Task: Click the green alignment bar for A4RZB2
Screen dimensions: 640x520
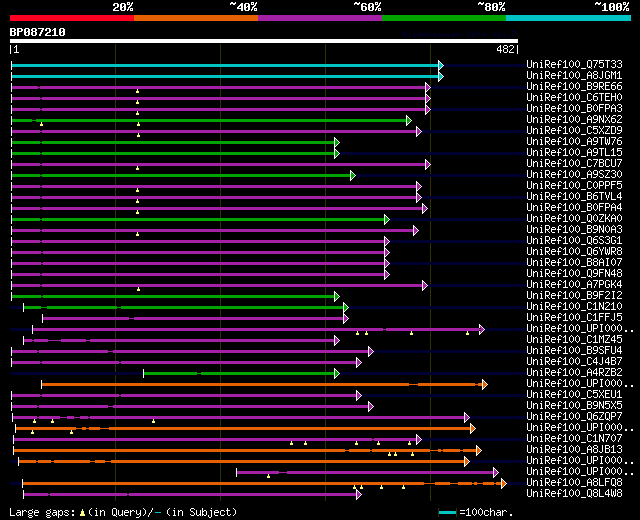Action: 239,373
